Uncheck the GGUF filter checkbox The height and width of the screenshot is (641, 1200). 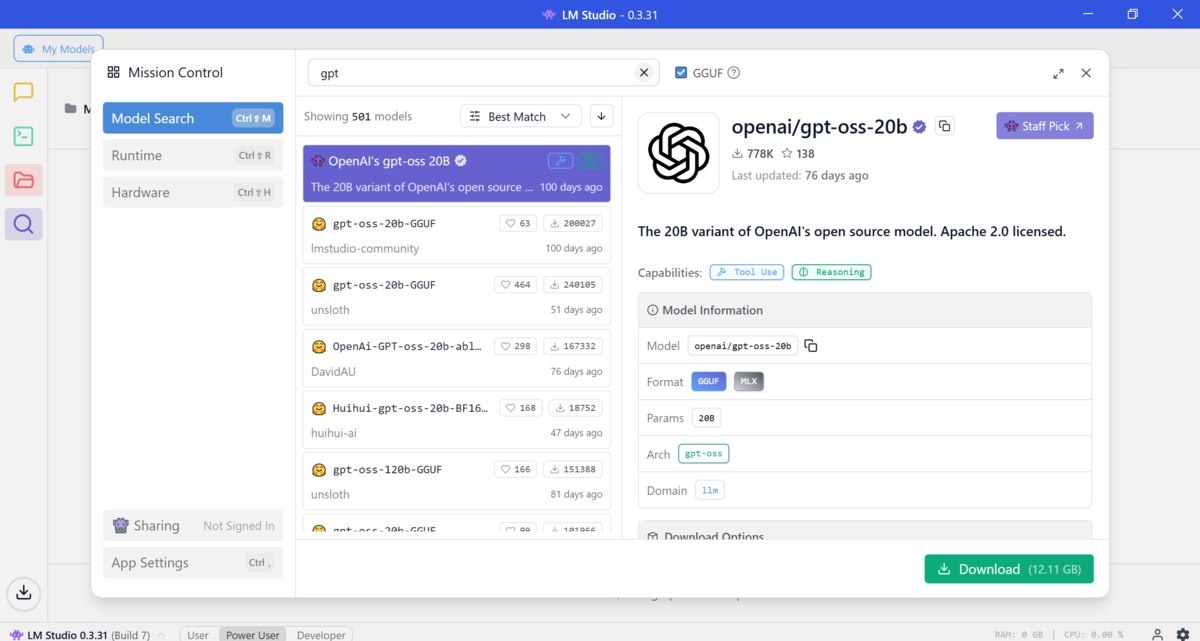pos(681,72)
